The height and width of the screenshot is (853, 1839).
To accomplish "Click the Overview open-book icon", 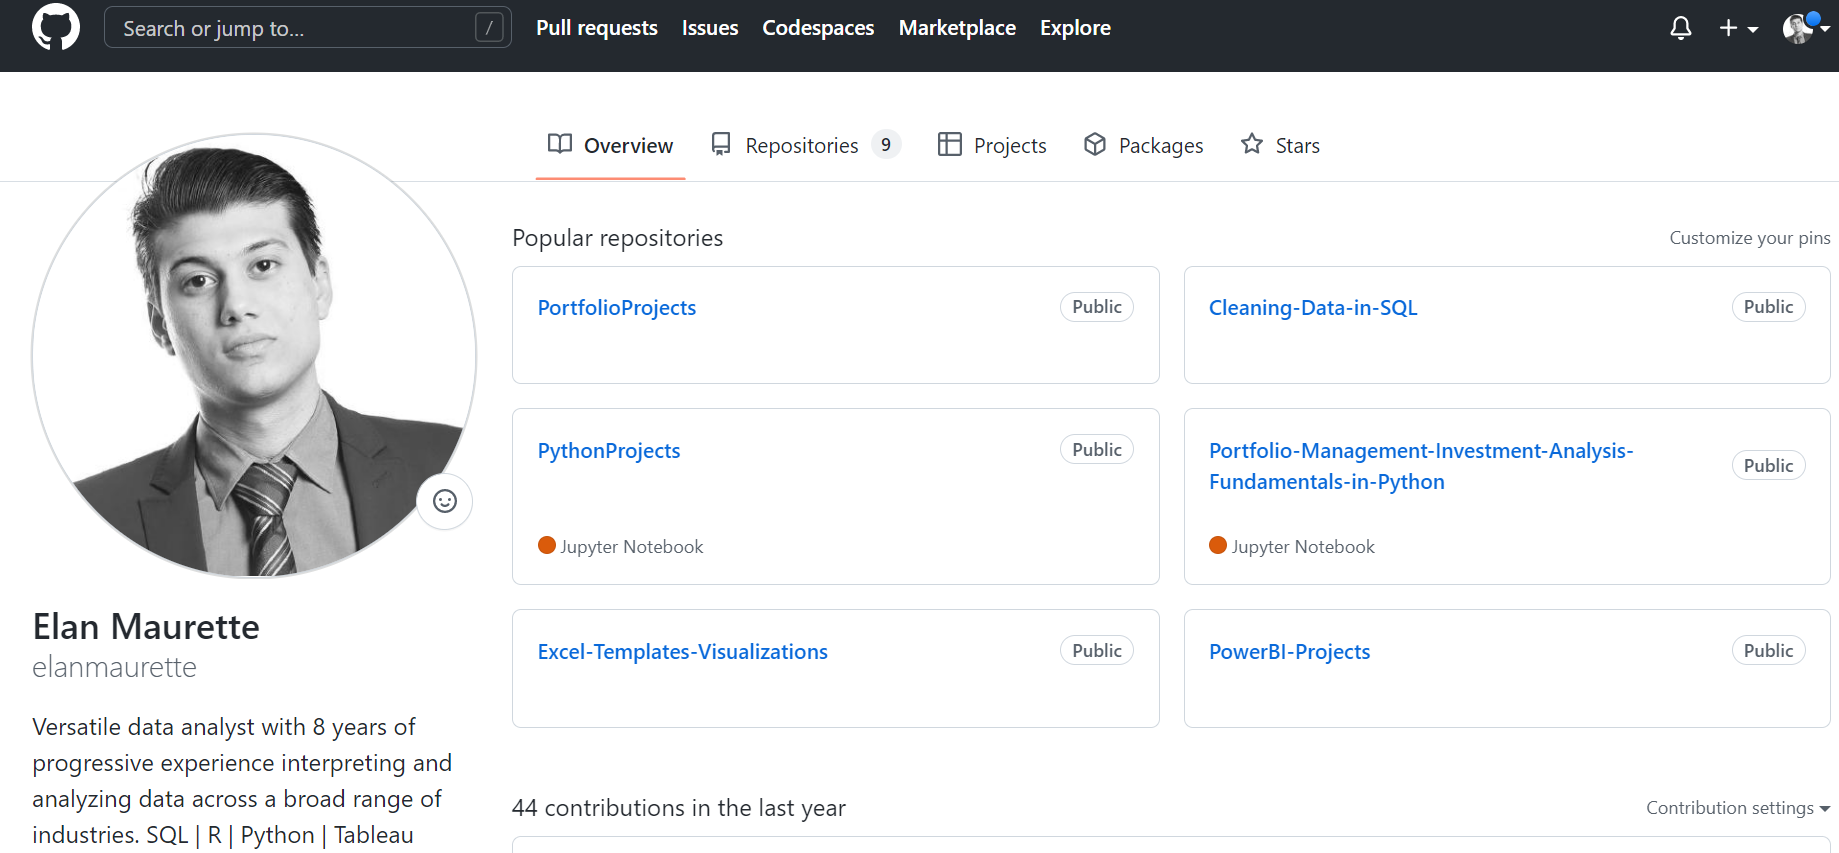I will (560, 144).
